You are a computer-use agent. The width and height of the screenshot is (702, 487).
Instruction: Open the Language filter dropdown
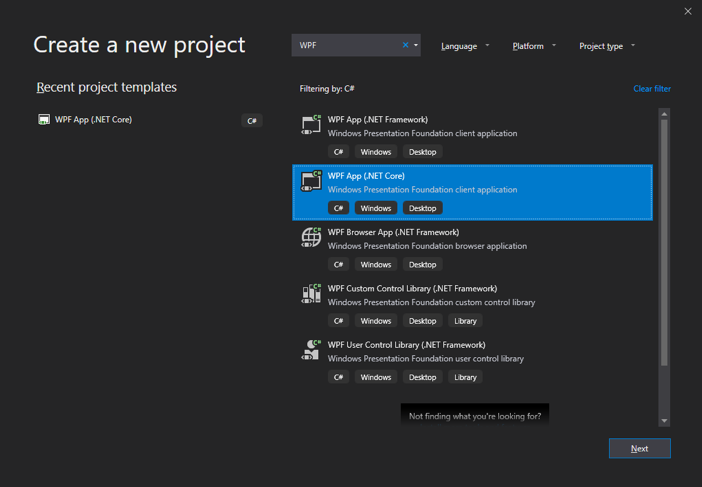click(x=465, y=46)
